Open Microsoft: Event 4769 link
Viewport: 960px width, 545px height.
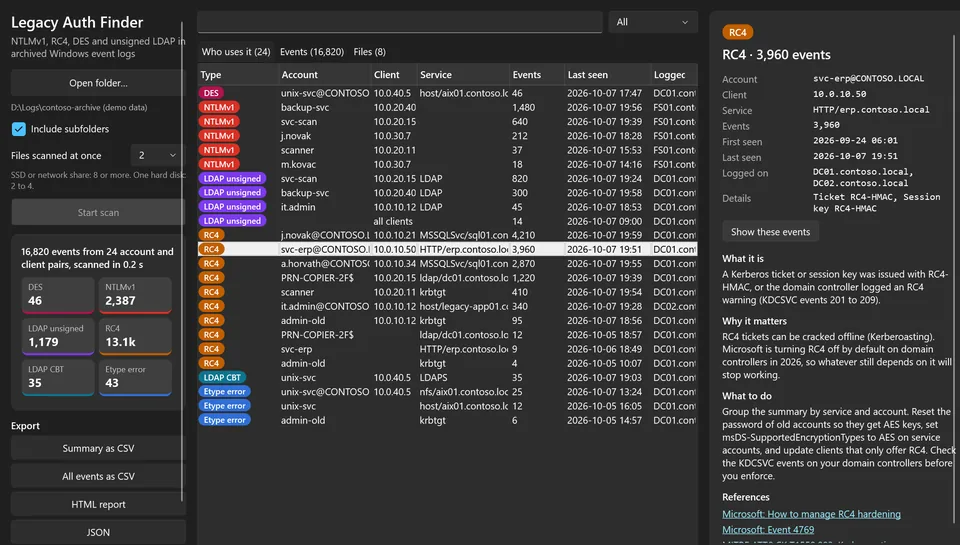[x=768, y=530]
